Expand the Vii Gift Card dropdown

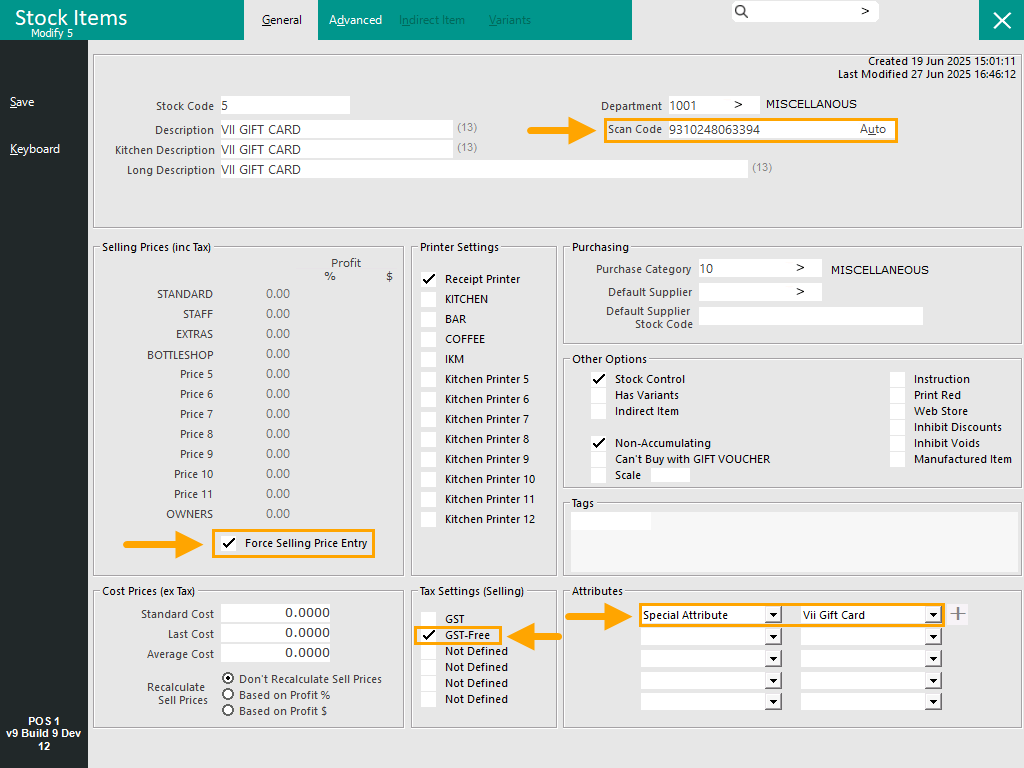pyautogui.click(x=933, y=615)
